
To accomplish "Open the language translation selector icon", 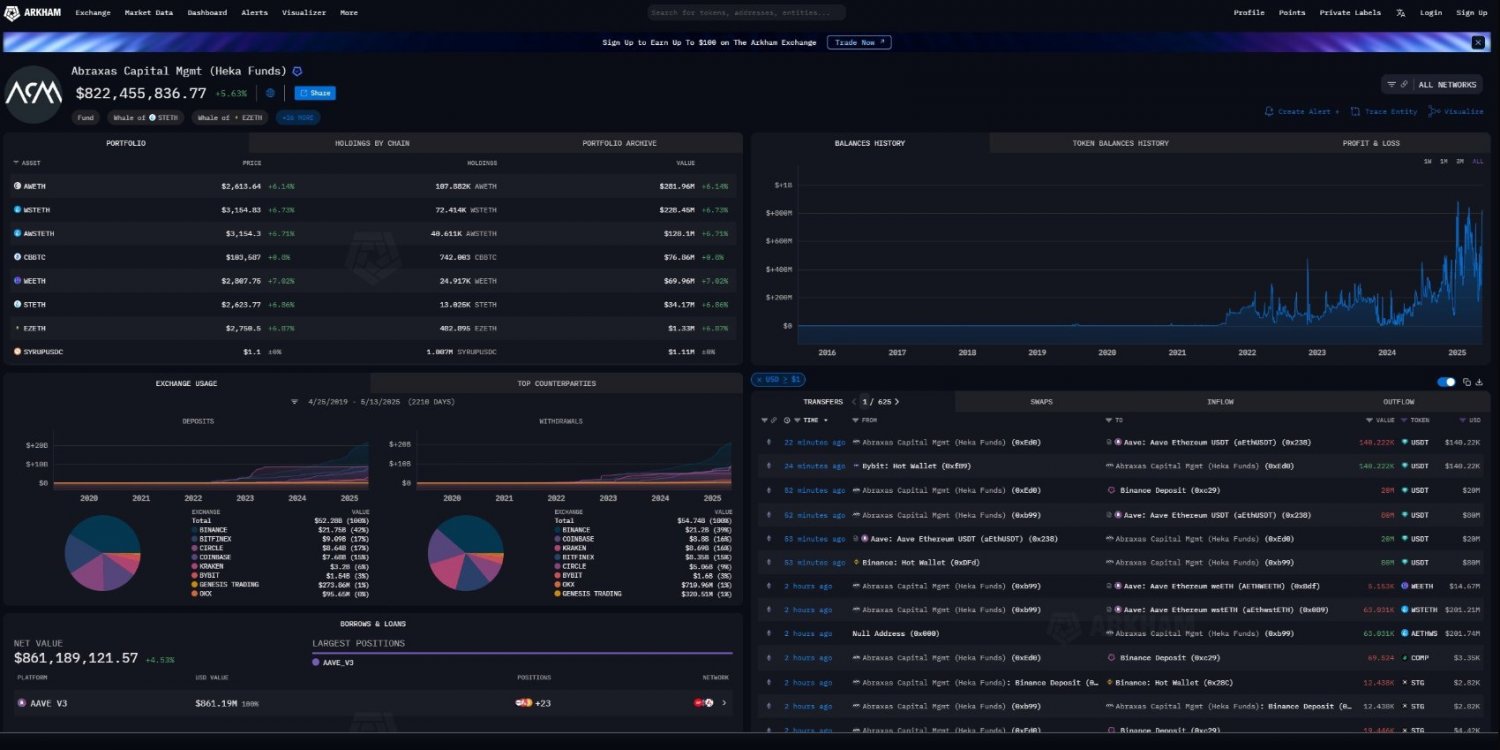I will pos(1400,13).
